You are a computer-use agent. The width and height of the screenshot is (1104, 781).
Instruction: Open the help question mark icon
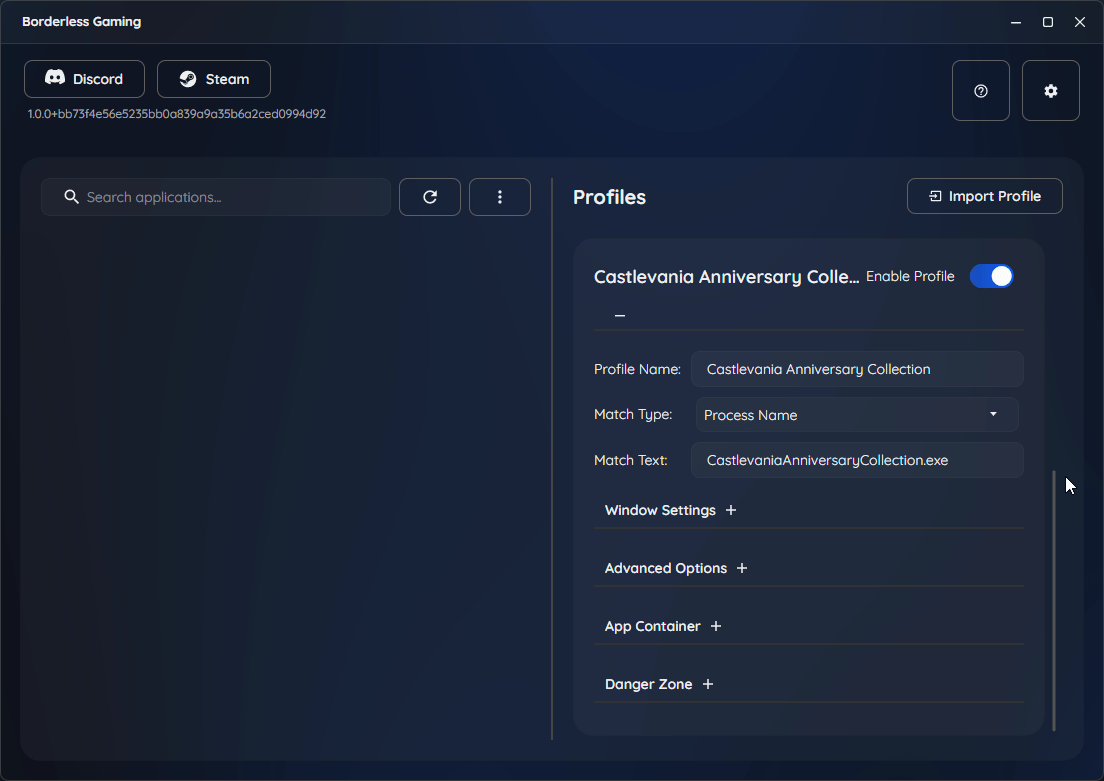[981, 91]
